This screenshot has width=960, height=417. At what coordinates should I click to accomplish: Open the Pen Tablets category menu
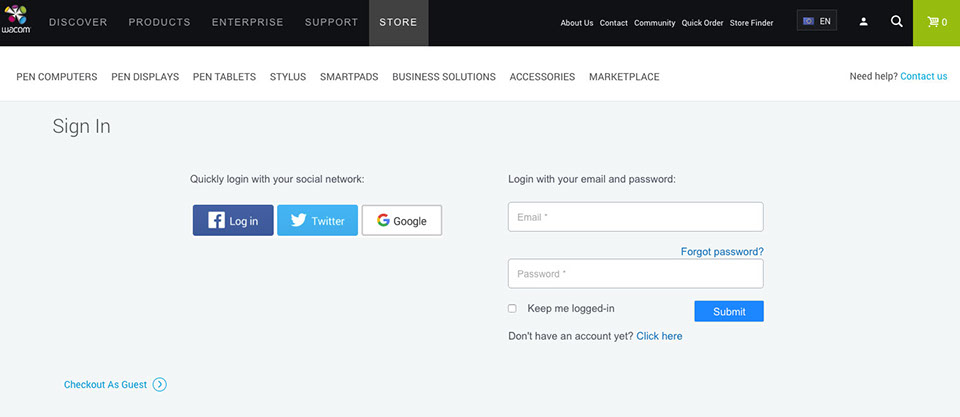(224, 77)
